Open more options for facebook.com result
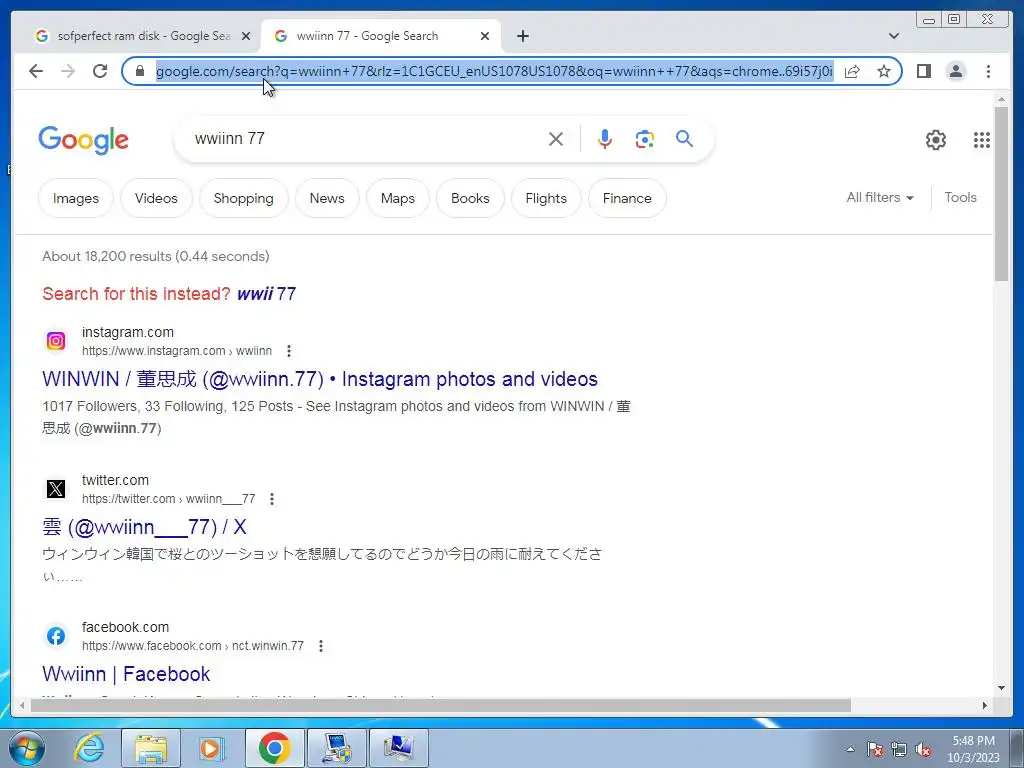This screenshot has width=1024, height=768. click(x=321, y=646)
